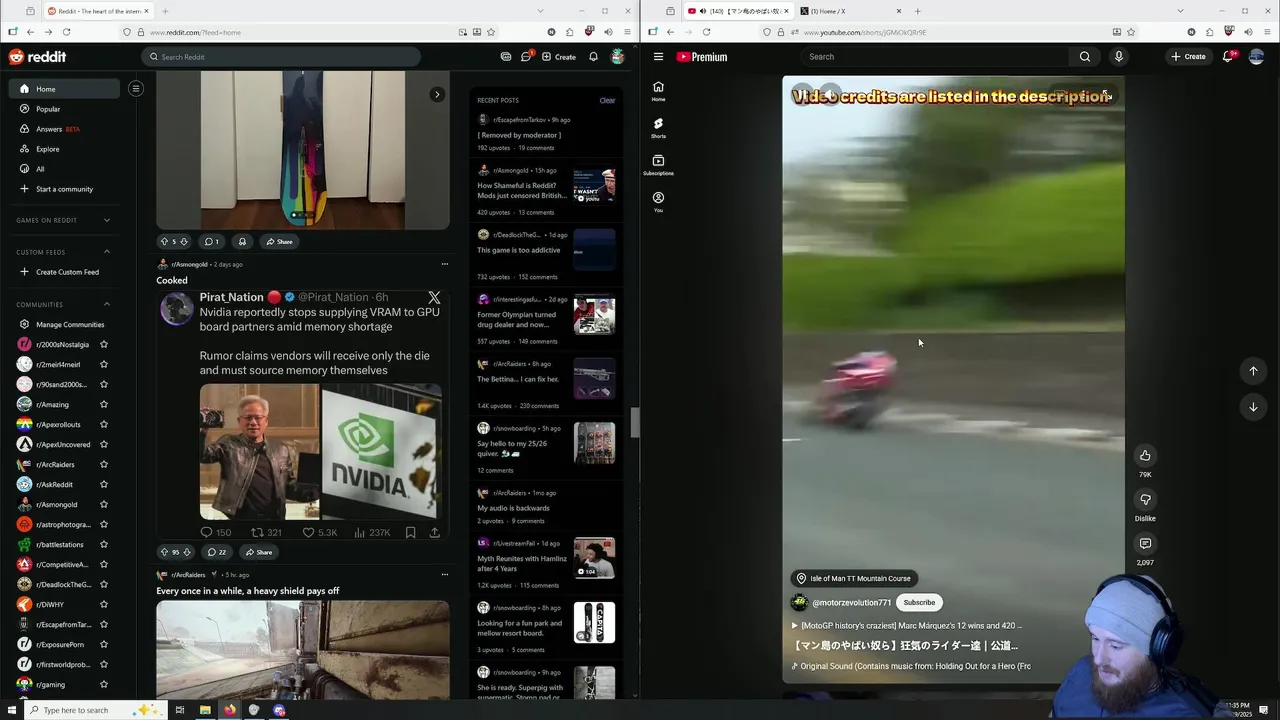Switch to the Home / X tab

click(850, 11)
